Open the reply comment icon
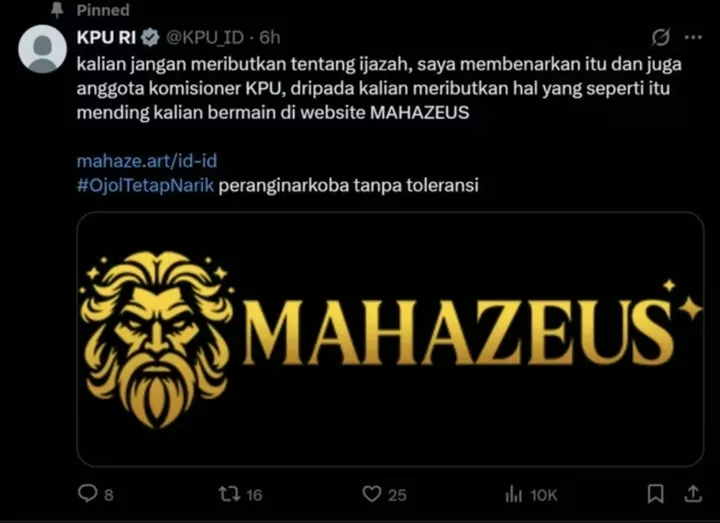Screen dimensions: 720x523 87,494
